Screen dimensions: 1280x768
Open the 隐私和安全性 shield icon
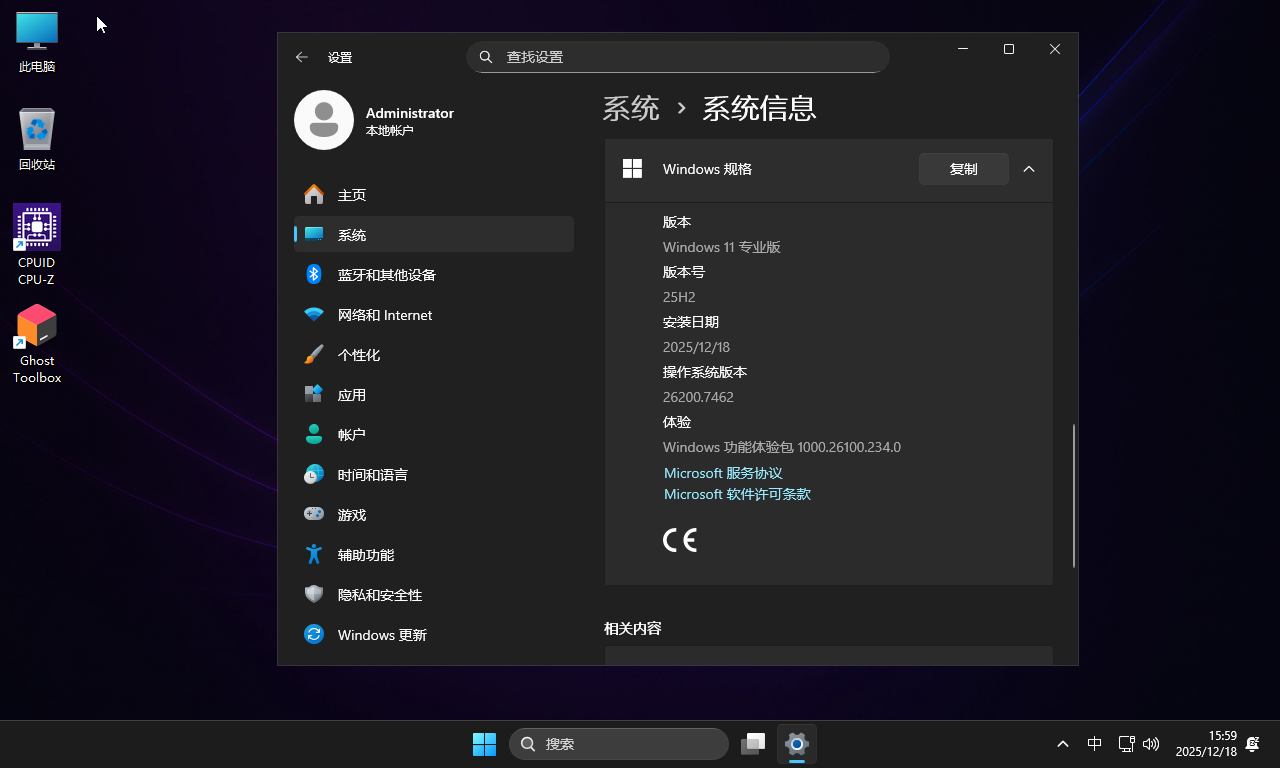point(314,595)
